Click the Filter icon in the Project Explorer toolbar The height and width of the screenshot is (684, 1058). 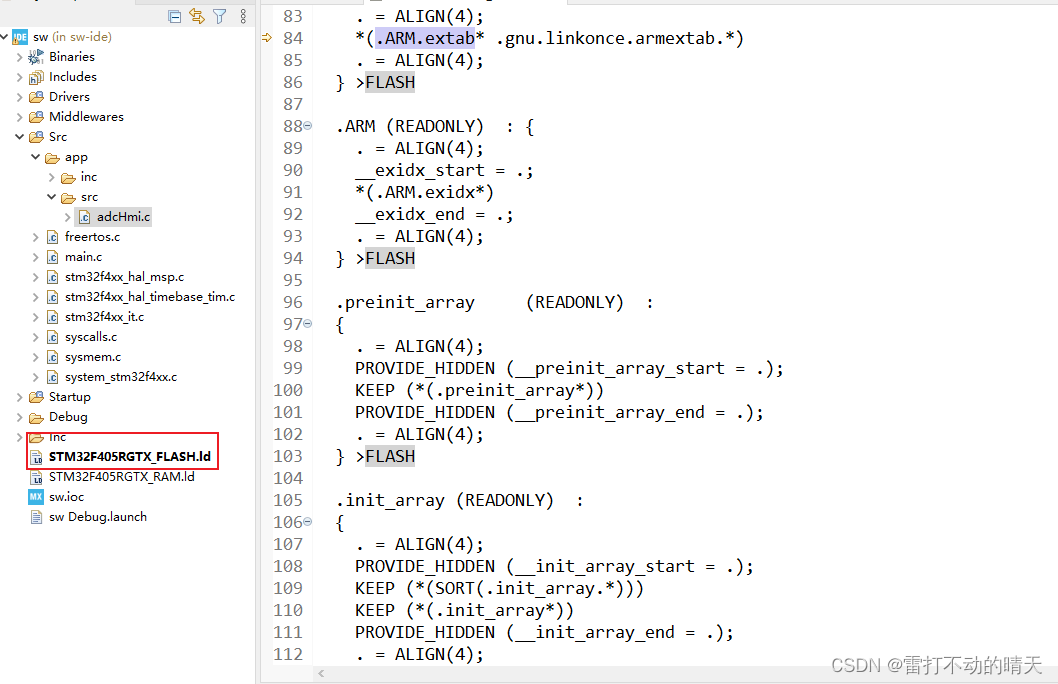tap(220, 16)
